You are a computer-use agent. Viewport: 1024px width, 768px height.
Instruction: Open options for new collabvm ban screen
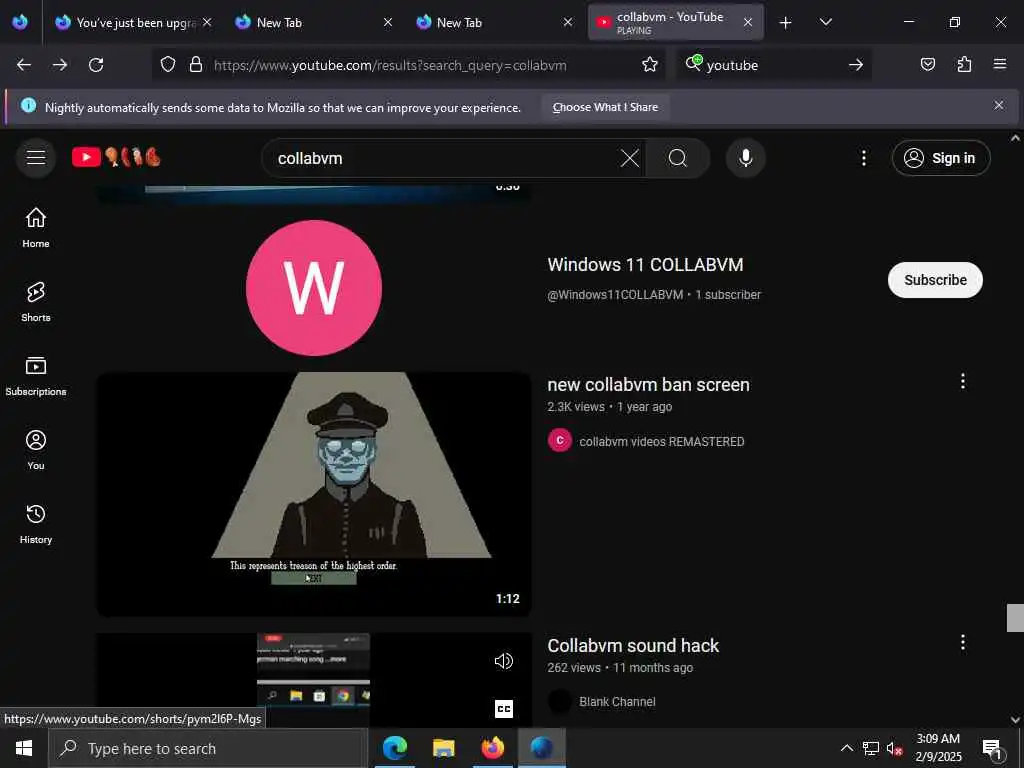[x=963, y=381]
